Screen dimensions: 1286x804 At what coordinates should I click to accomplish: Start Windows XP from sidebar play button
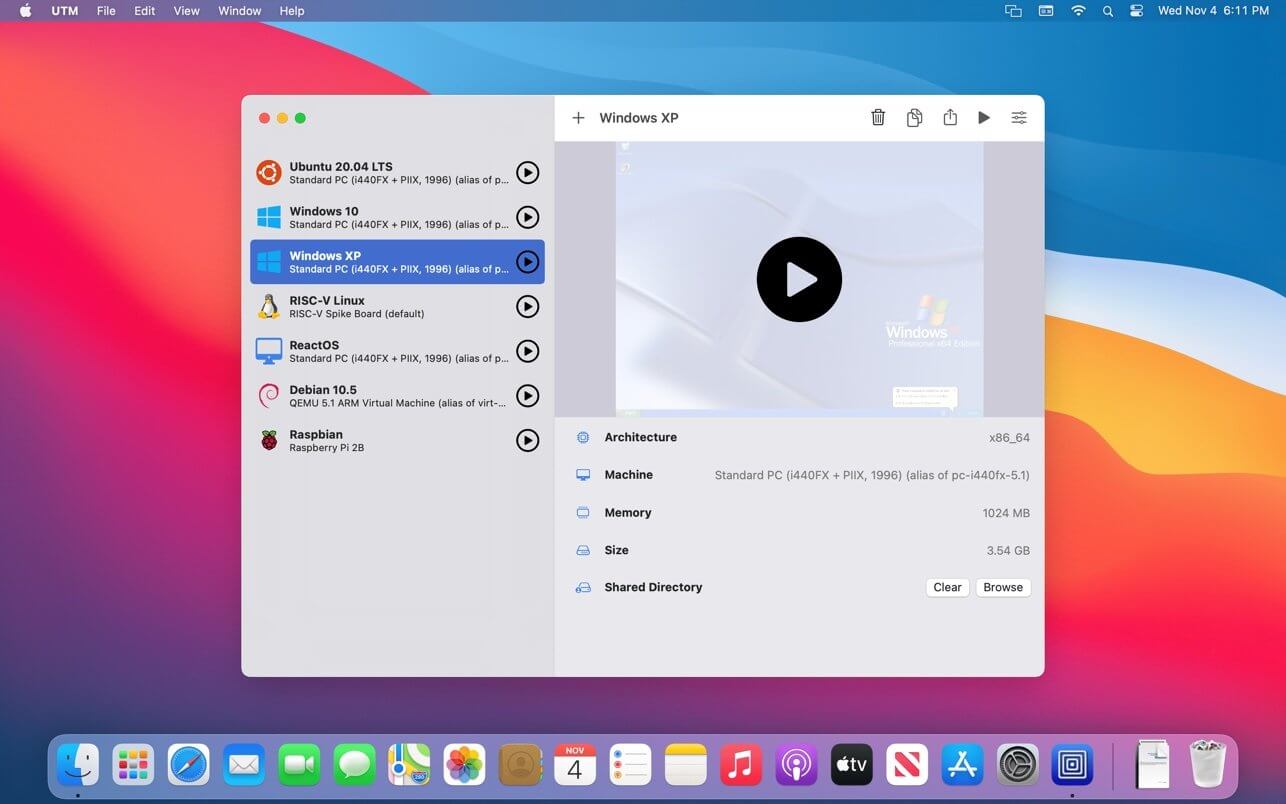pyautogui.click(x=527, y=262)
